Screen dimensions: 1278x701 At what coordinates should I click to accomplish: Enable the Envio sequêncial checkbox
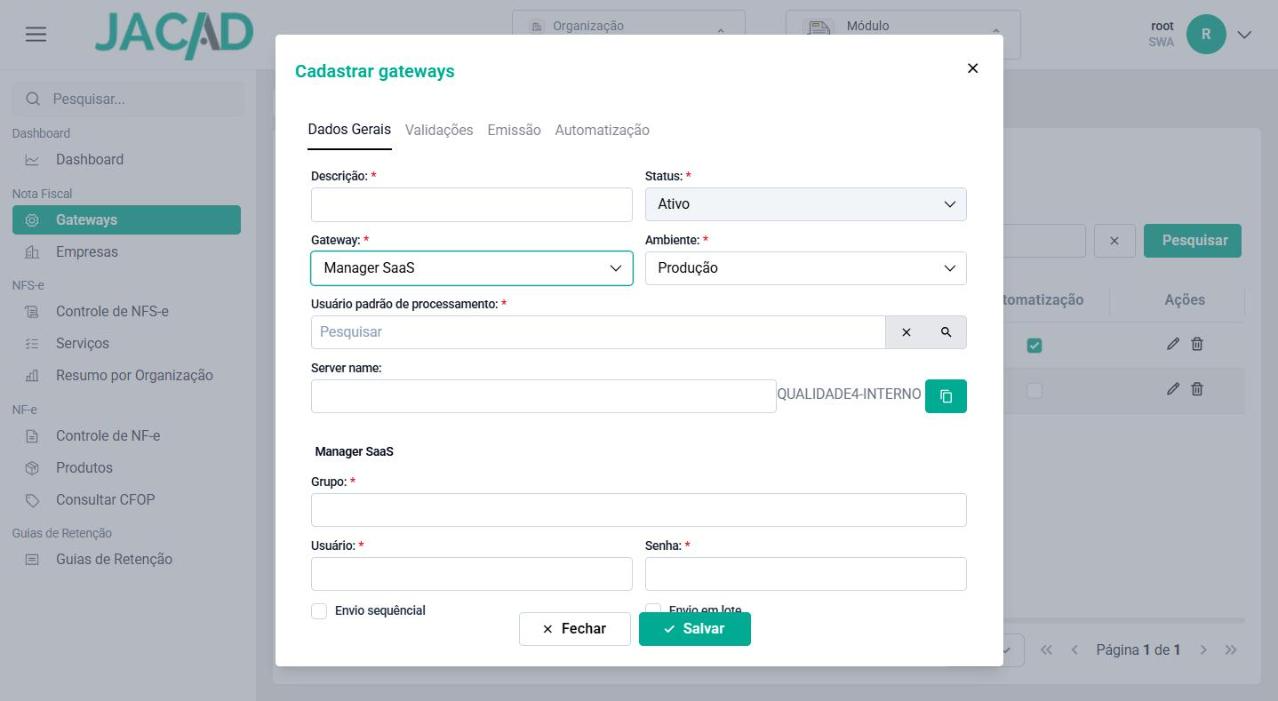[x=319, y=611]
